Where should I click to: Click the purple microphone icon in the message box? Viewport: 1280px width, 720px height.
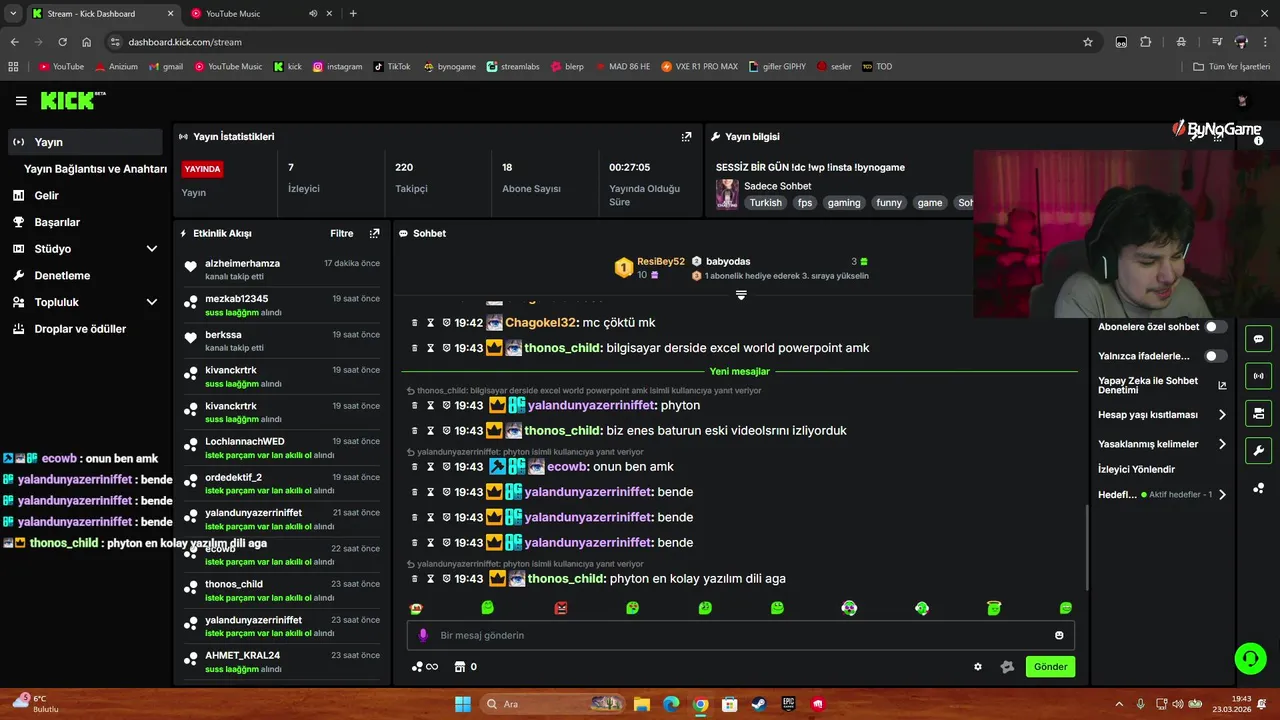423,635
